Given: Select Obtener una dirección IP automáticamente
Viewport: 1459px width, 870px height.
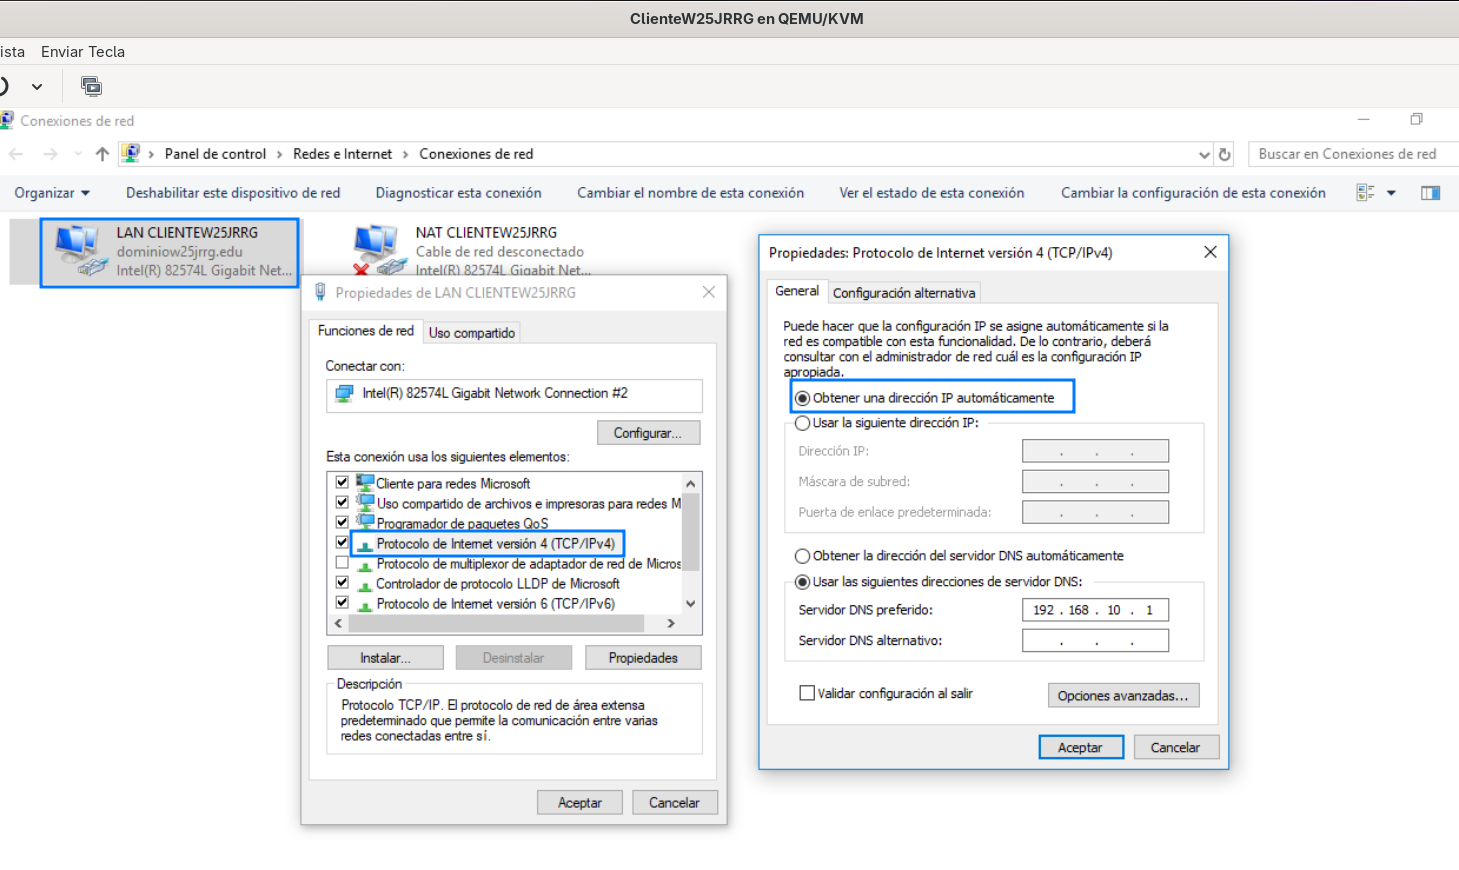Looking at the screenshot, I should pos(802,398).
